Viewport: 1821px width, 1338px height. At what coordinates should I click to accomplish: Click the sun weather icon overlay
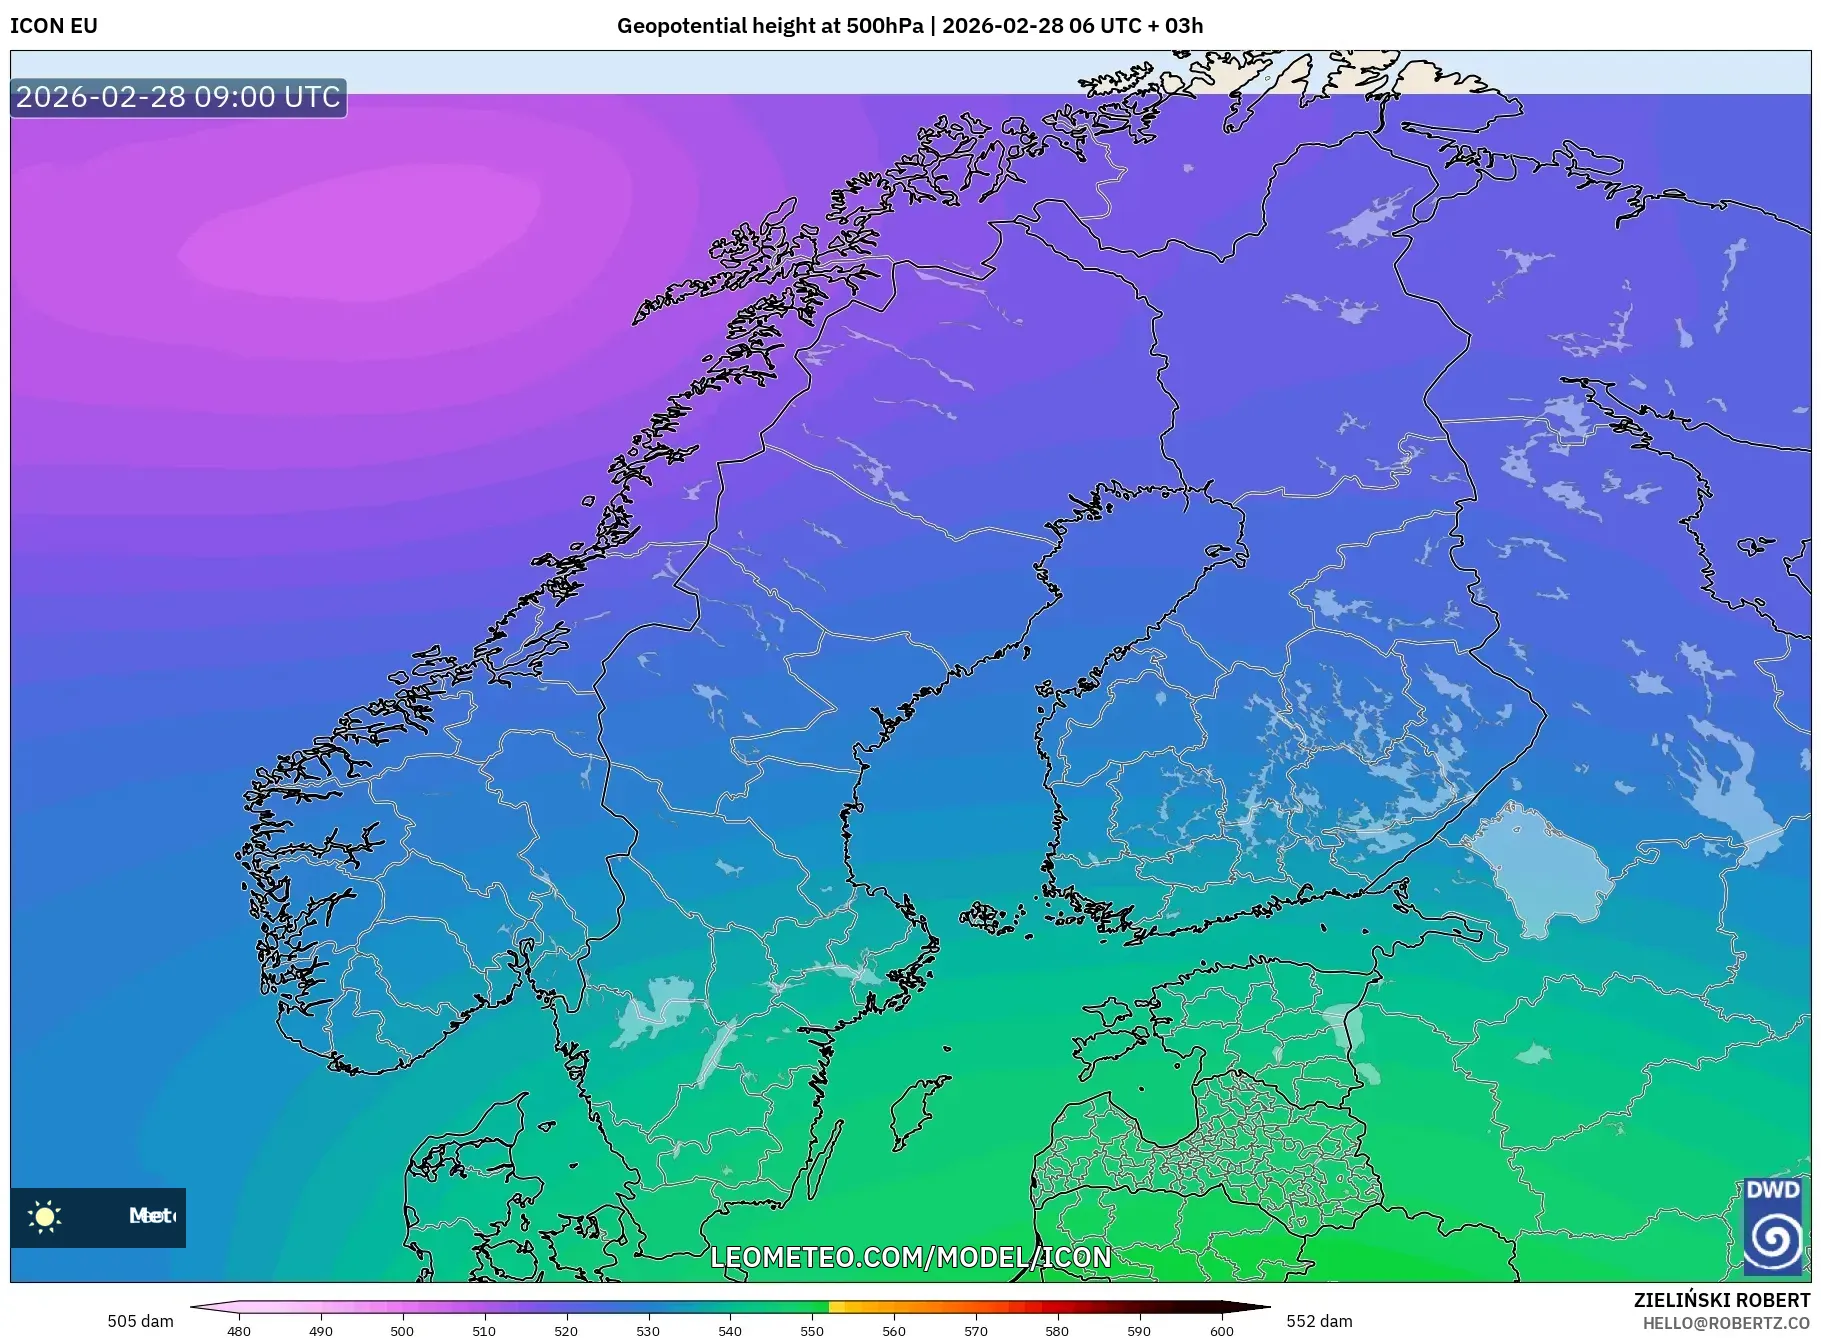[x=46, y=1216]
